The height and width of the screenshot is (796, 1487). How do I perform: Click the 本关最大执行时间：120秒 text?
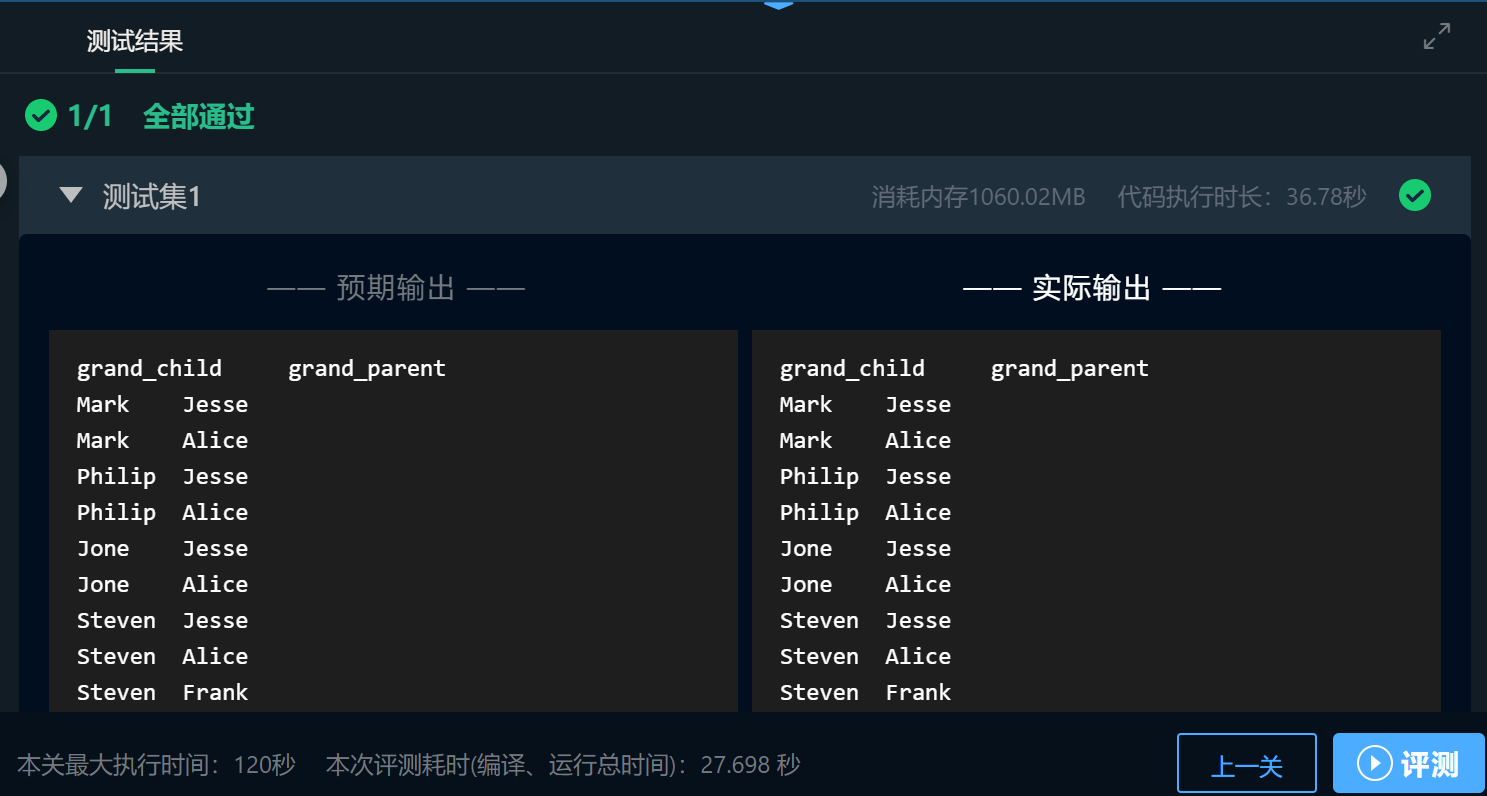[157, 765]
